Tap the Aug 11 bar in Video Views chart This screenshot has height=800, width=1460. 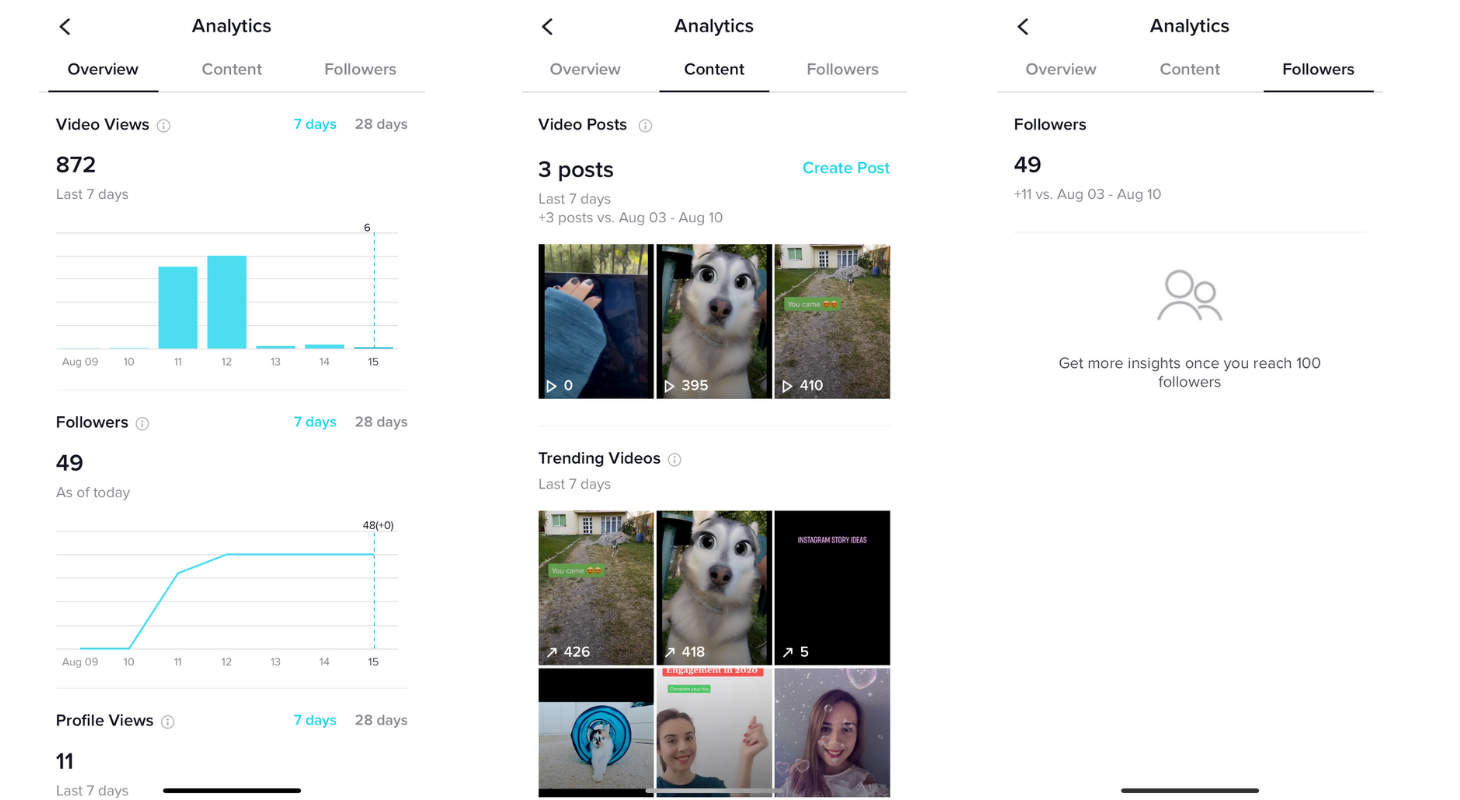pyautogui.click(x=178, y=307)
